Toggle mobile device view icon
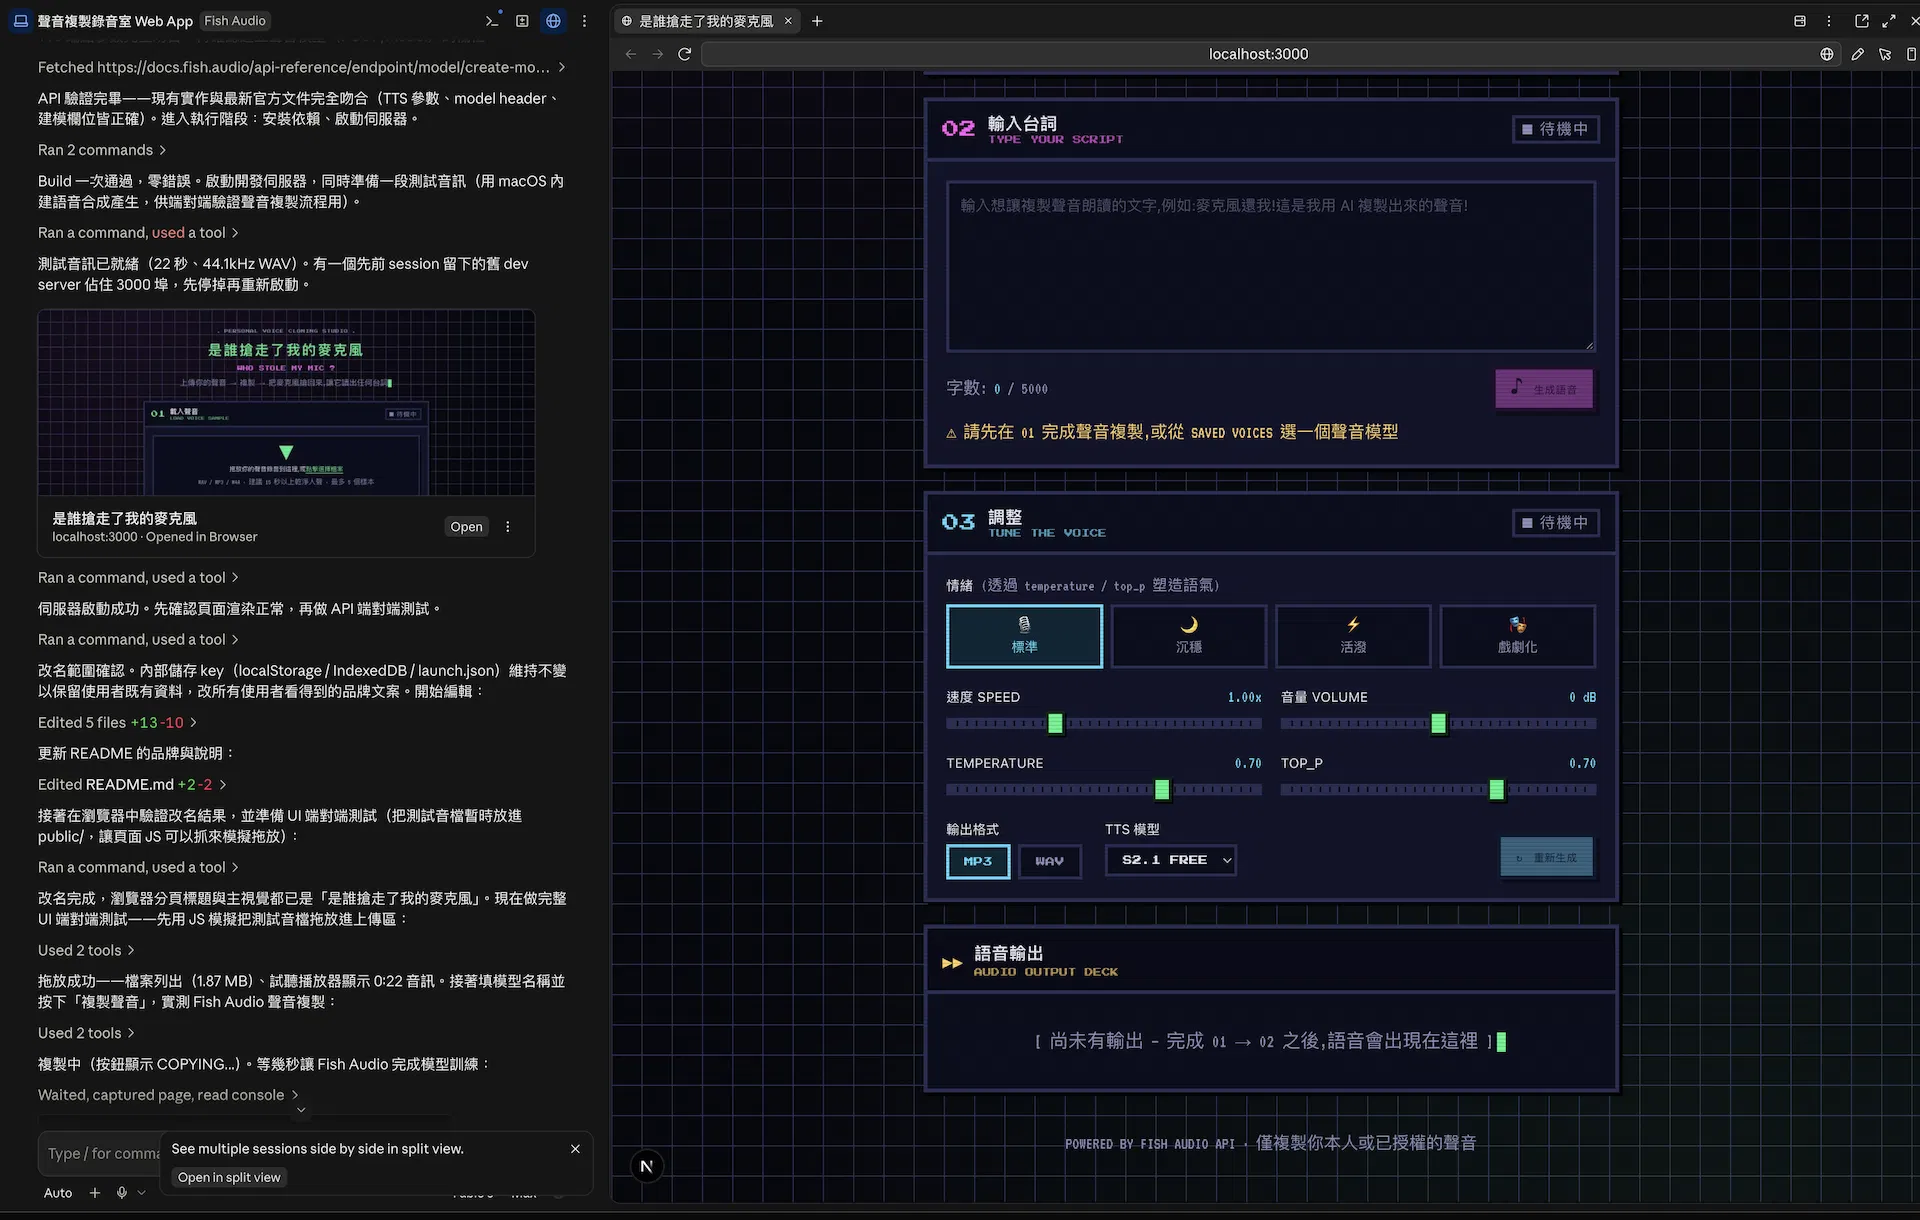 (x=1911, y=54)
